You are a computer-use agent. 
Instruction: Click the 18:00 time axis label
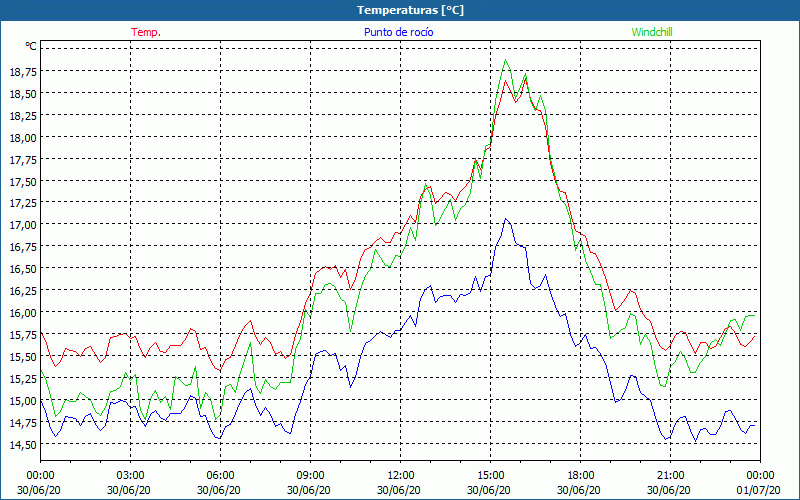coord(580,475)
